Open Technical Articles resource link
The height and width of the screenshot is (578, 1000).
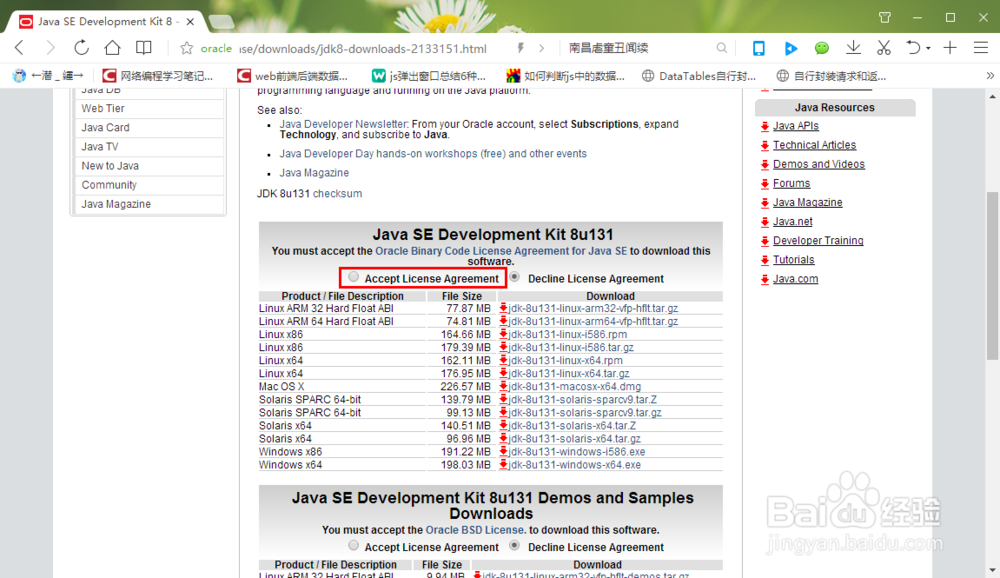coord(814,145)
